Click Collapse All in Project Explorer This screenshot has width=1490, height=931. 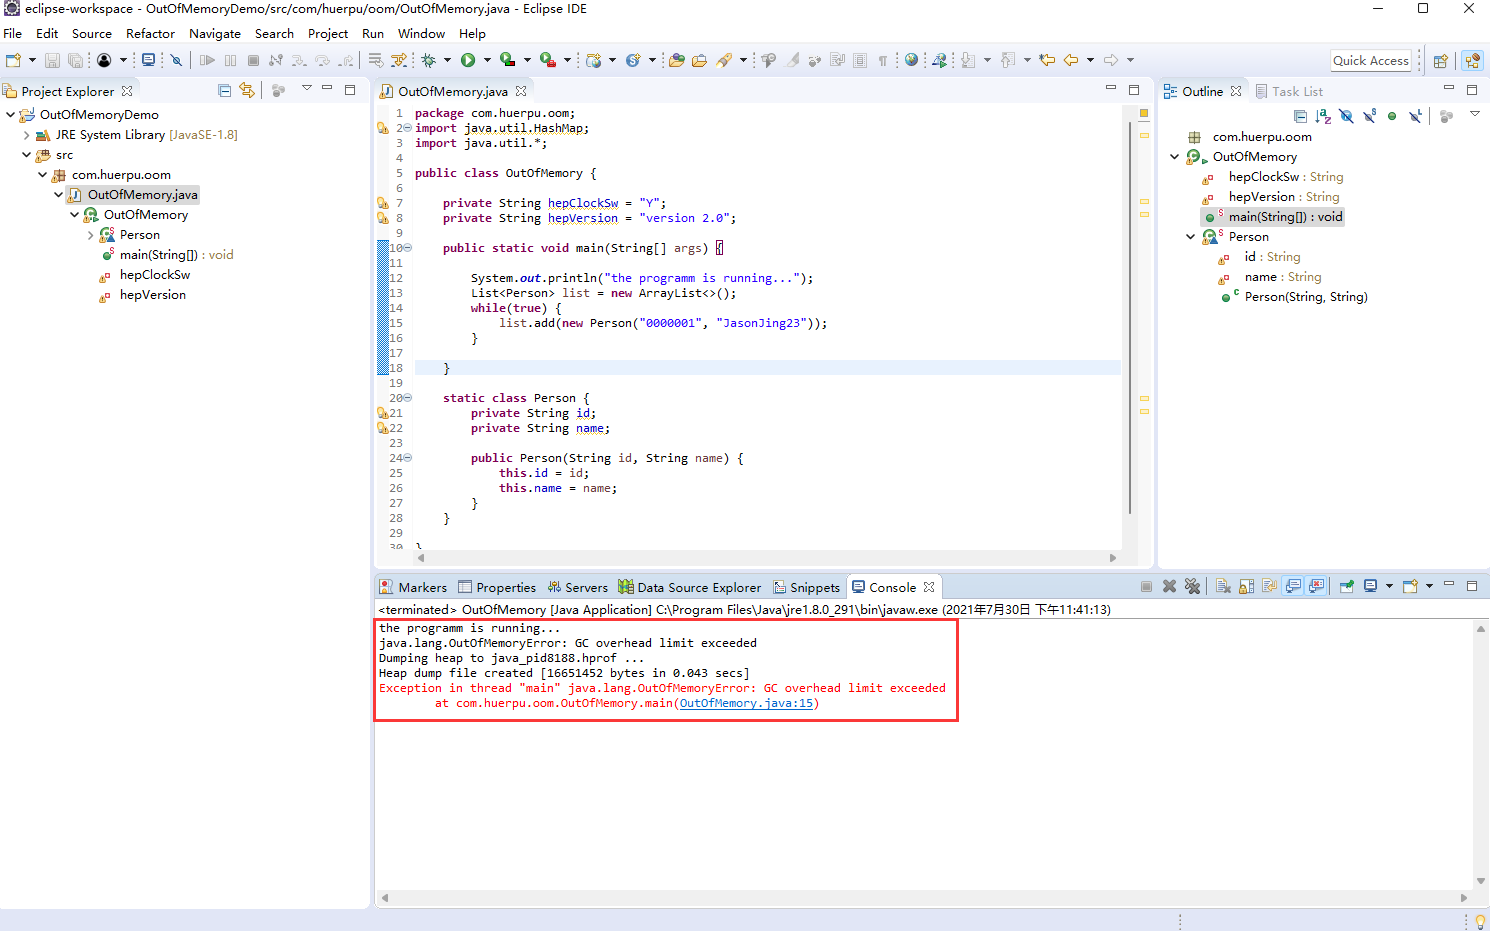point(225,91)
